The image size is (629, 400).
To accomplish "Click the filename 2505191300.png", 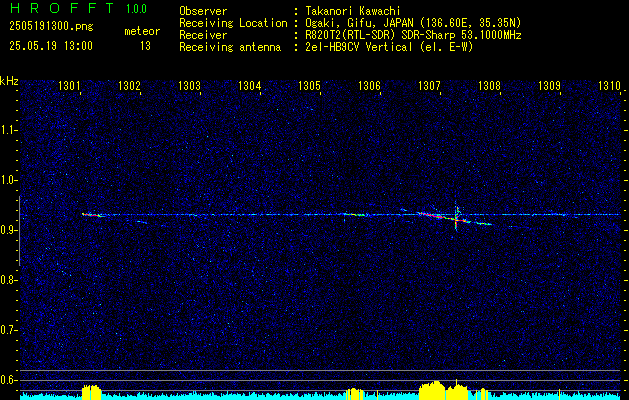I will pyautogui.click(x=51, y=27).
